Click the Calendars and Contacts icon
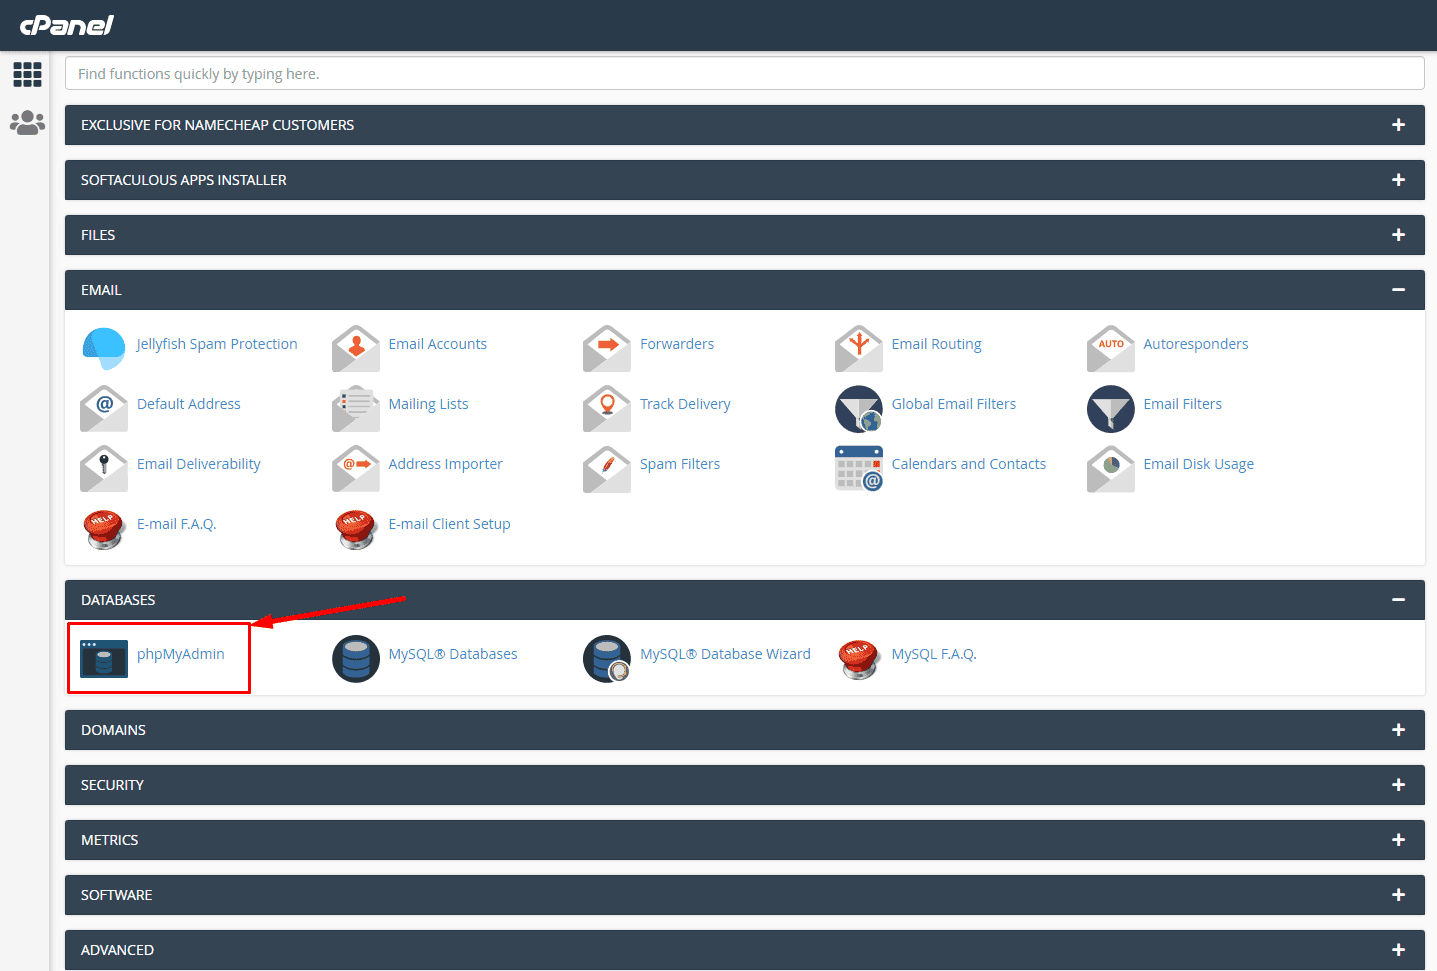1437x971 pixels. (x=859, y=468)
